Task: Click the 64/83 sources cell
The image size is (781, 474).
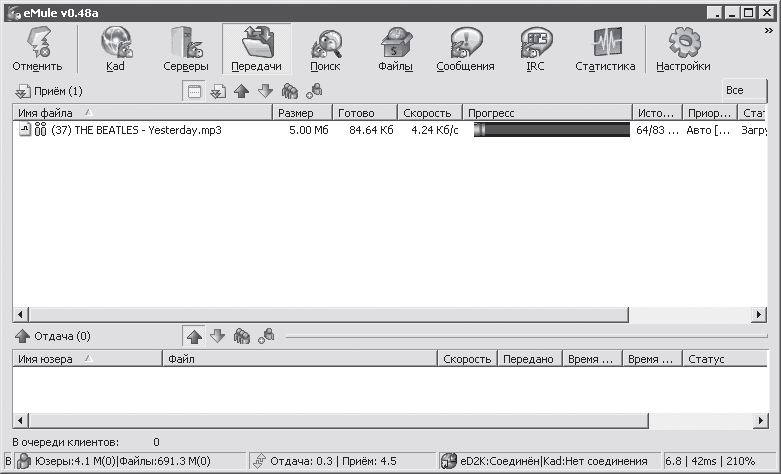Action: [x=657, y=130]
